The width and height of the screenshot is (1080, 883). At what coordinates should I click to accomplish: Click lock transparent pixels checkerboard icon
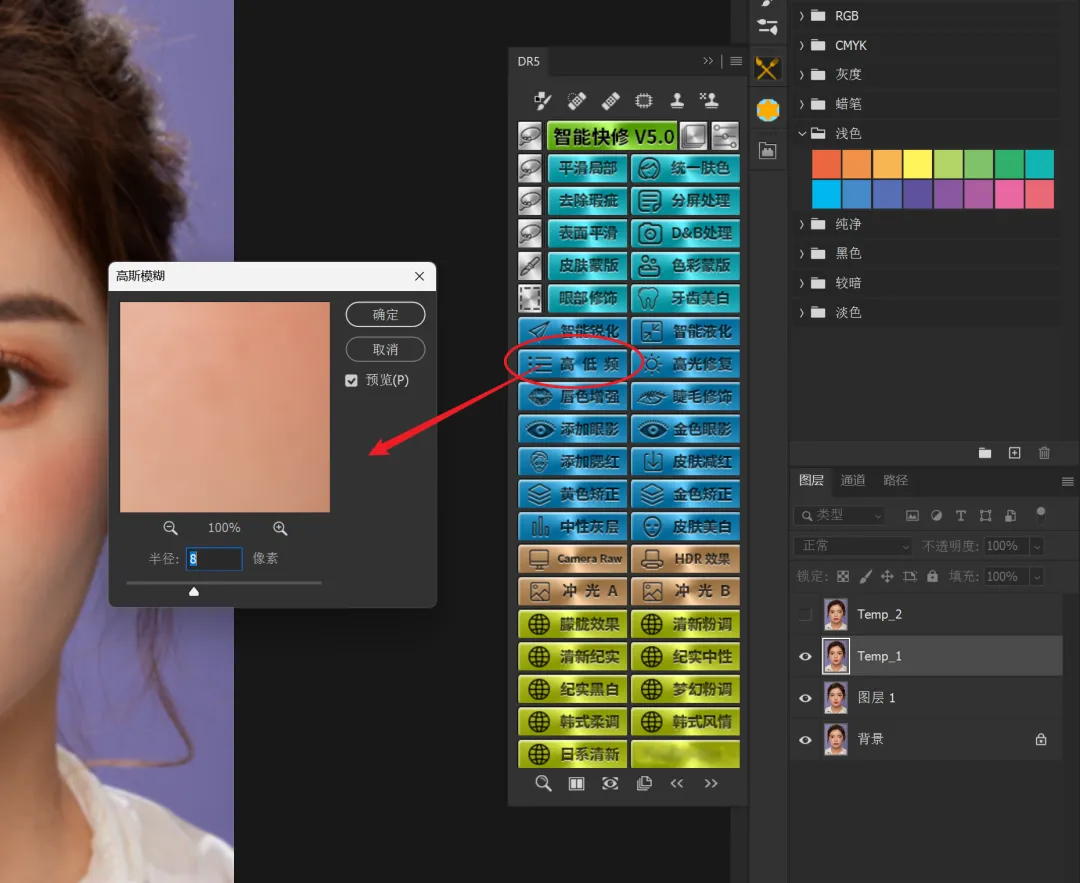click(x=843, y=576)
